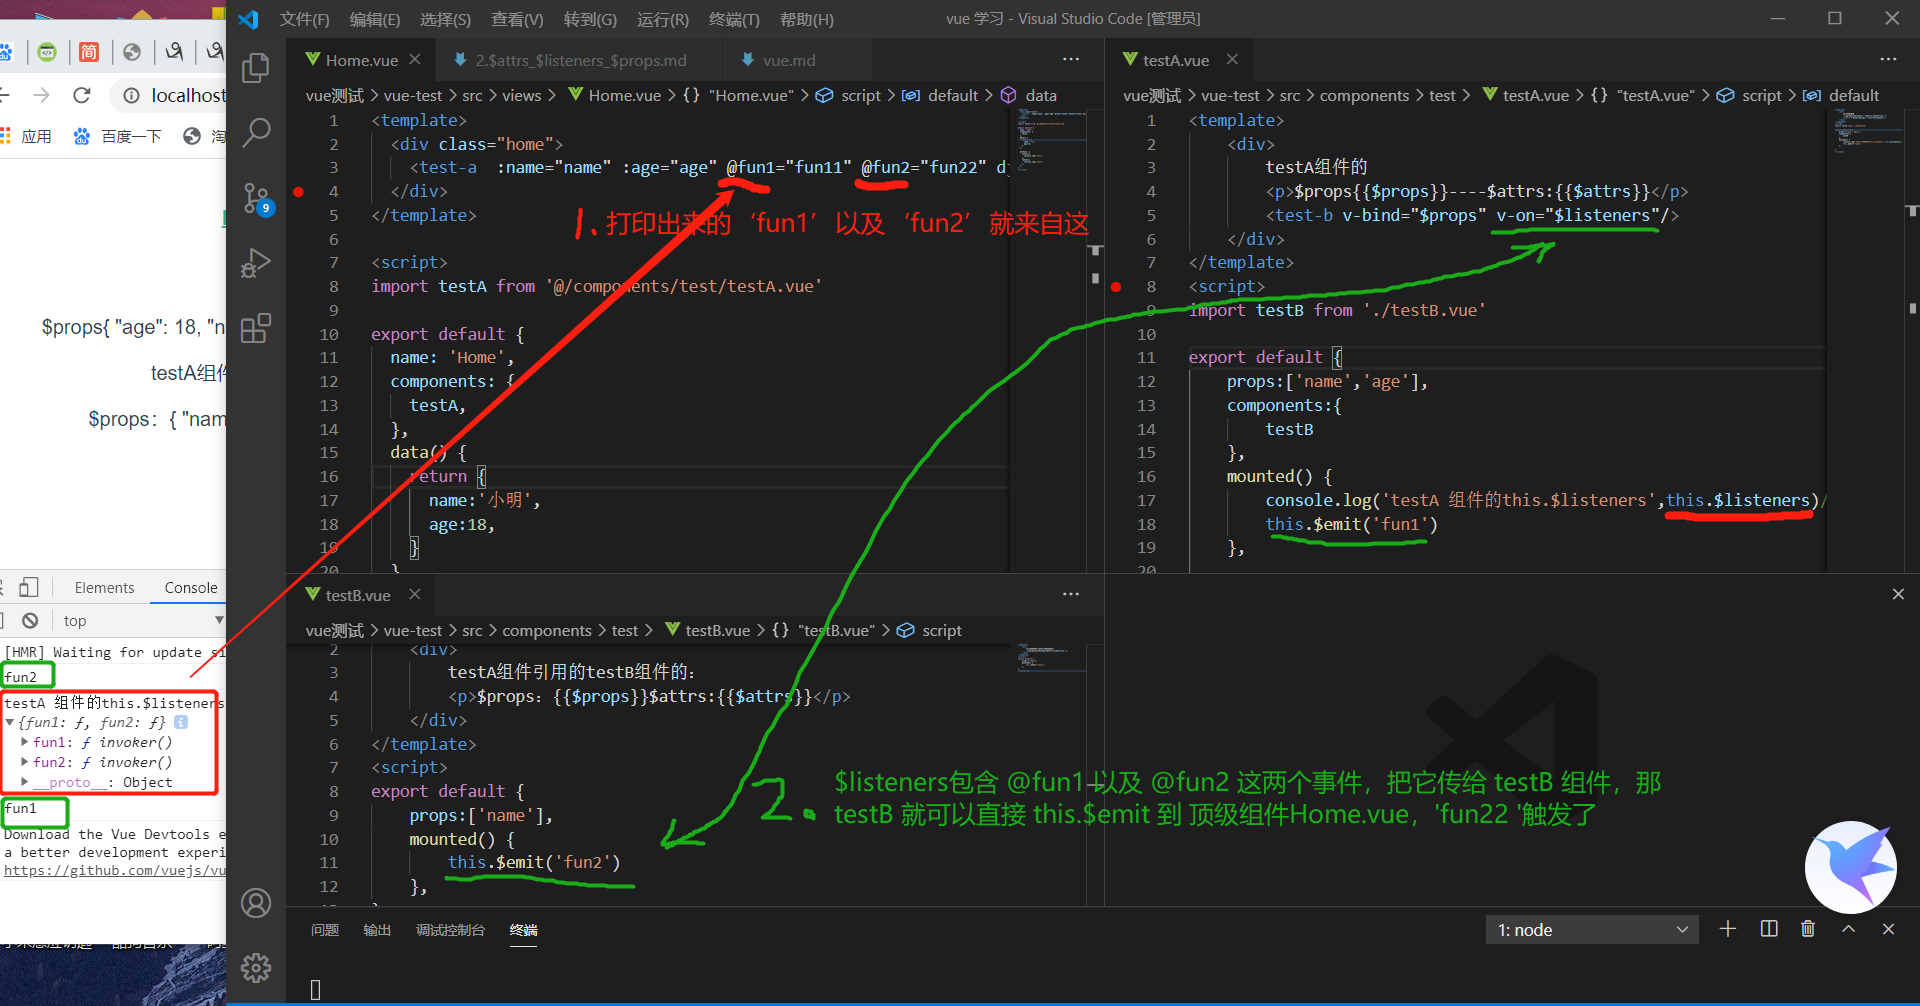Open Source Control view with 9 changes

(x=256, y=198)
